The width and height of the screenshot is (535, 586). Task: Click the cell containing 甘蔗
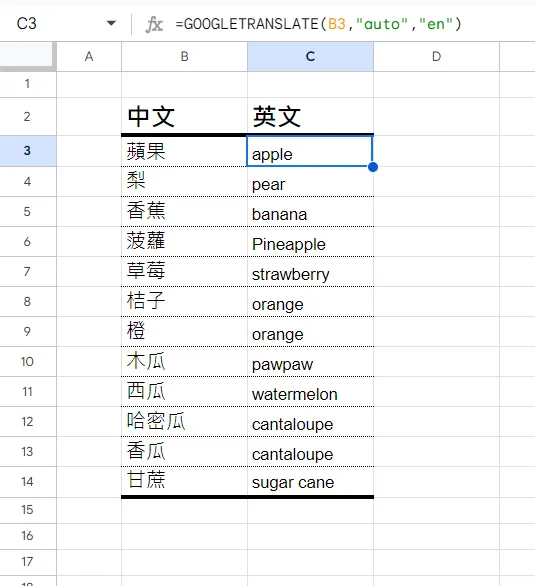click(185, 481)
